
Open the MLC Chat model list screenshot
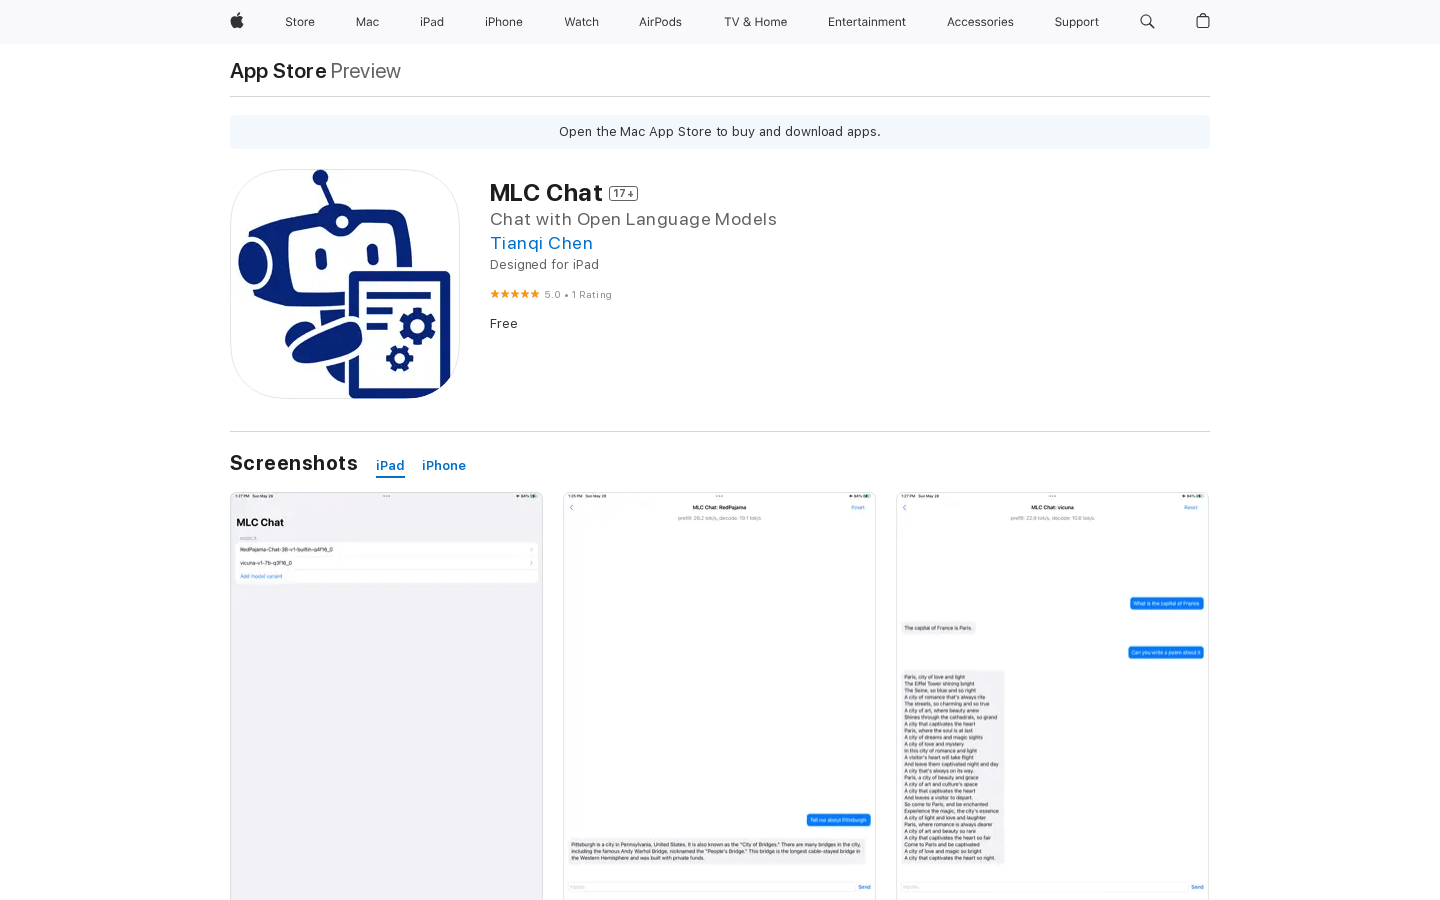[x=386, y=695]
